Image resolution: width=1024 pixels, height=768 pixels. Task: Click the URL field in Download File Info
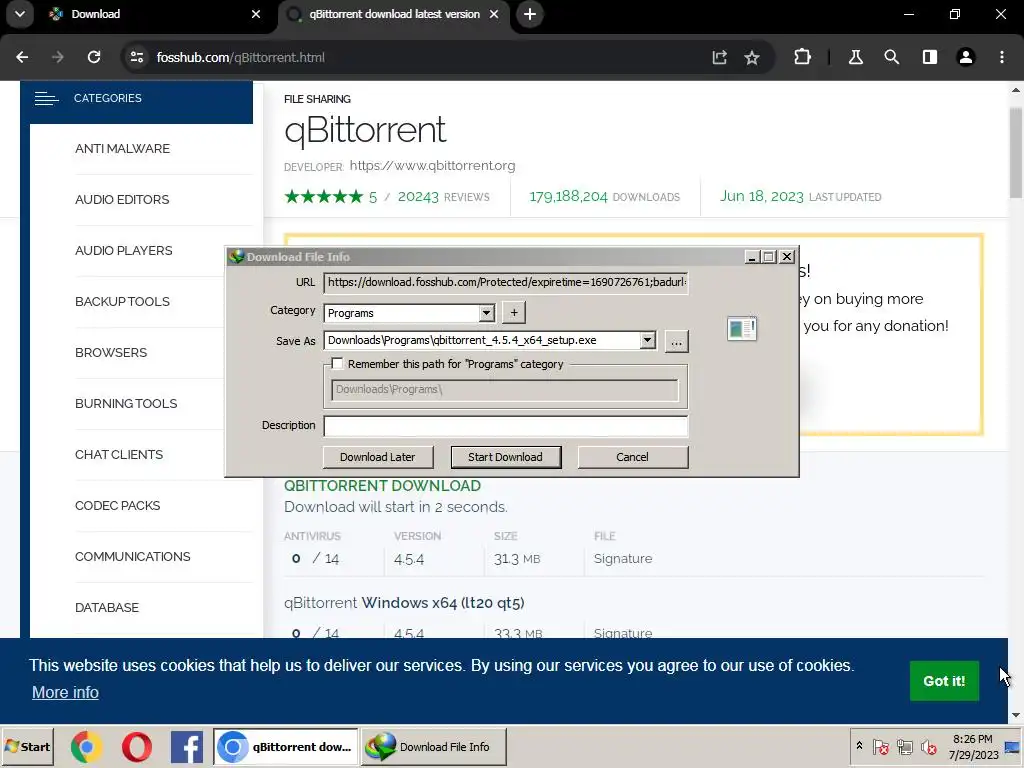point(505,282)
